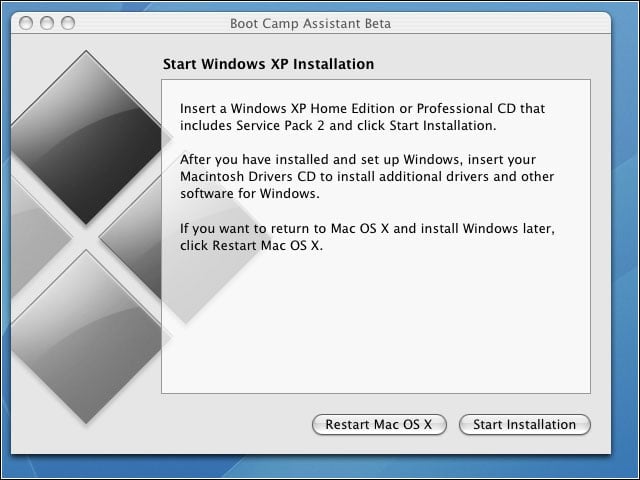Screen dimensions: 640x480
Task: Click the 'Start Windows XP Installation' heading
Action: pos(268,64)
